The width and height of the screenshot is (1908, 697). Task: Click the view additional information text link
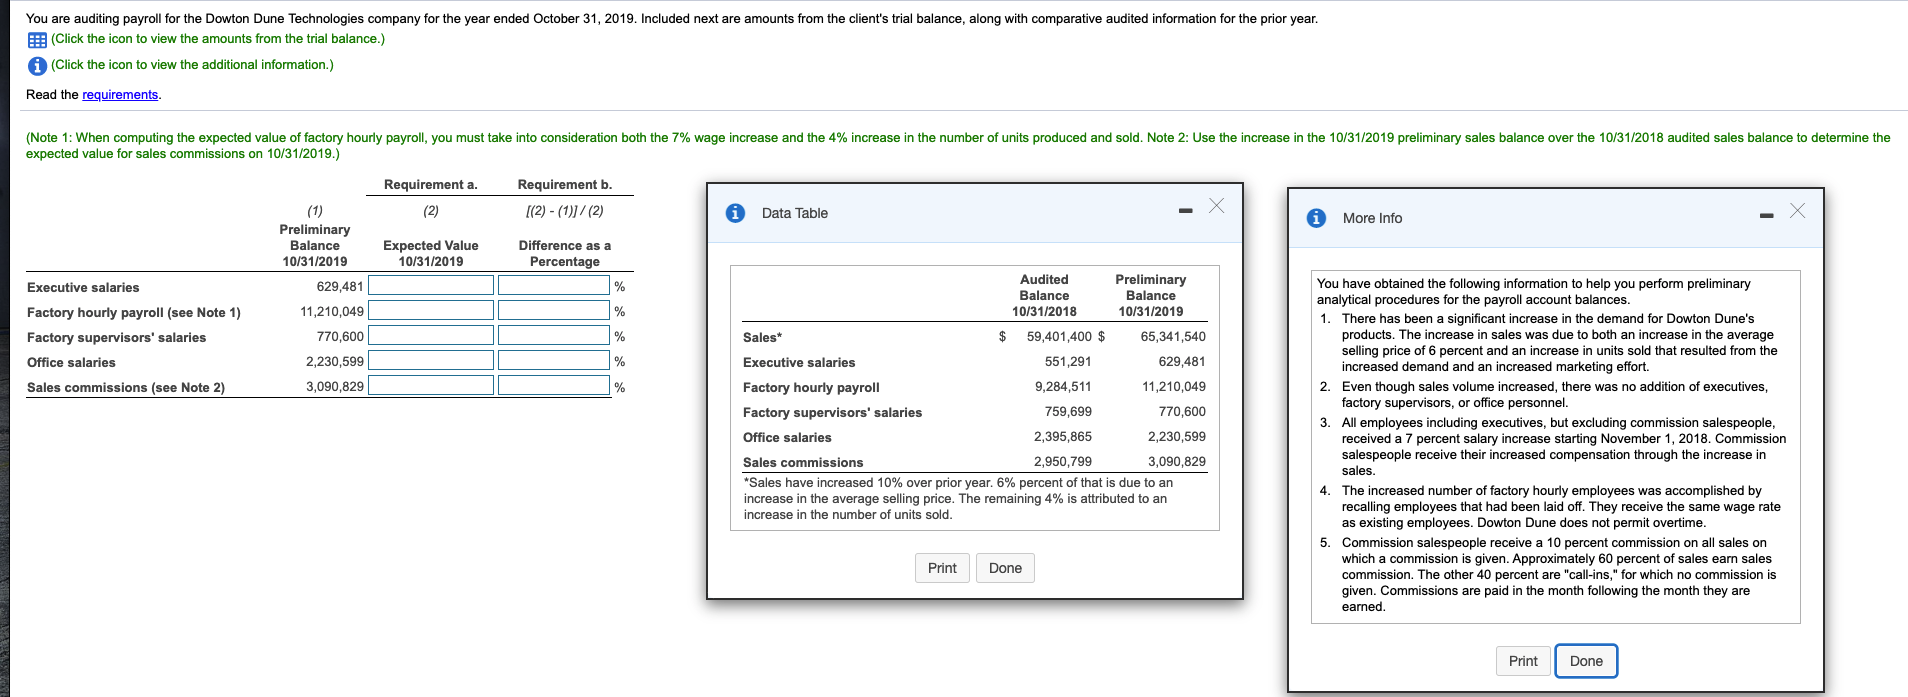pos(192,65)
